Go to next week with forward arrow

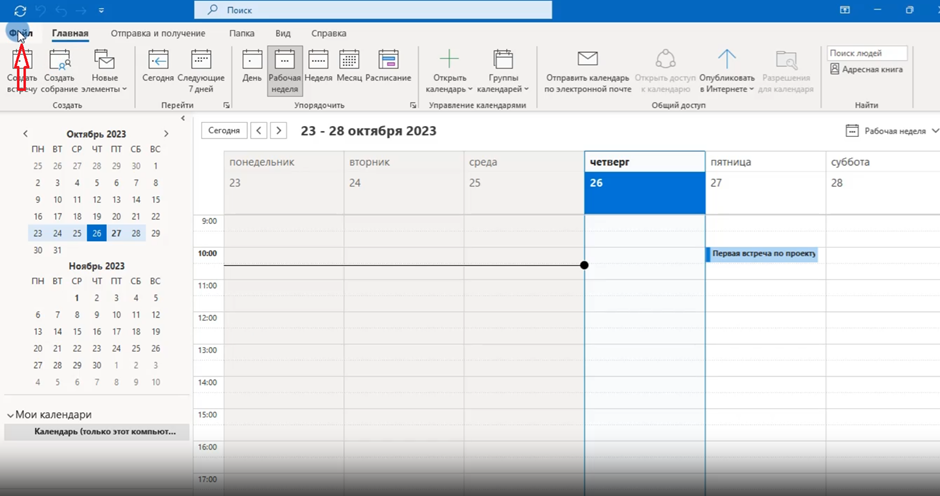tap(279, 130)
